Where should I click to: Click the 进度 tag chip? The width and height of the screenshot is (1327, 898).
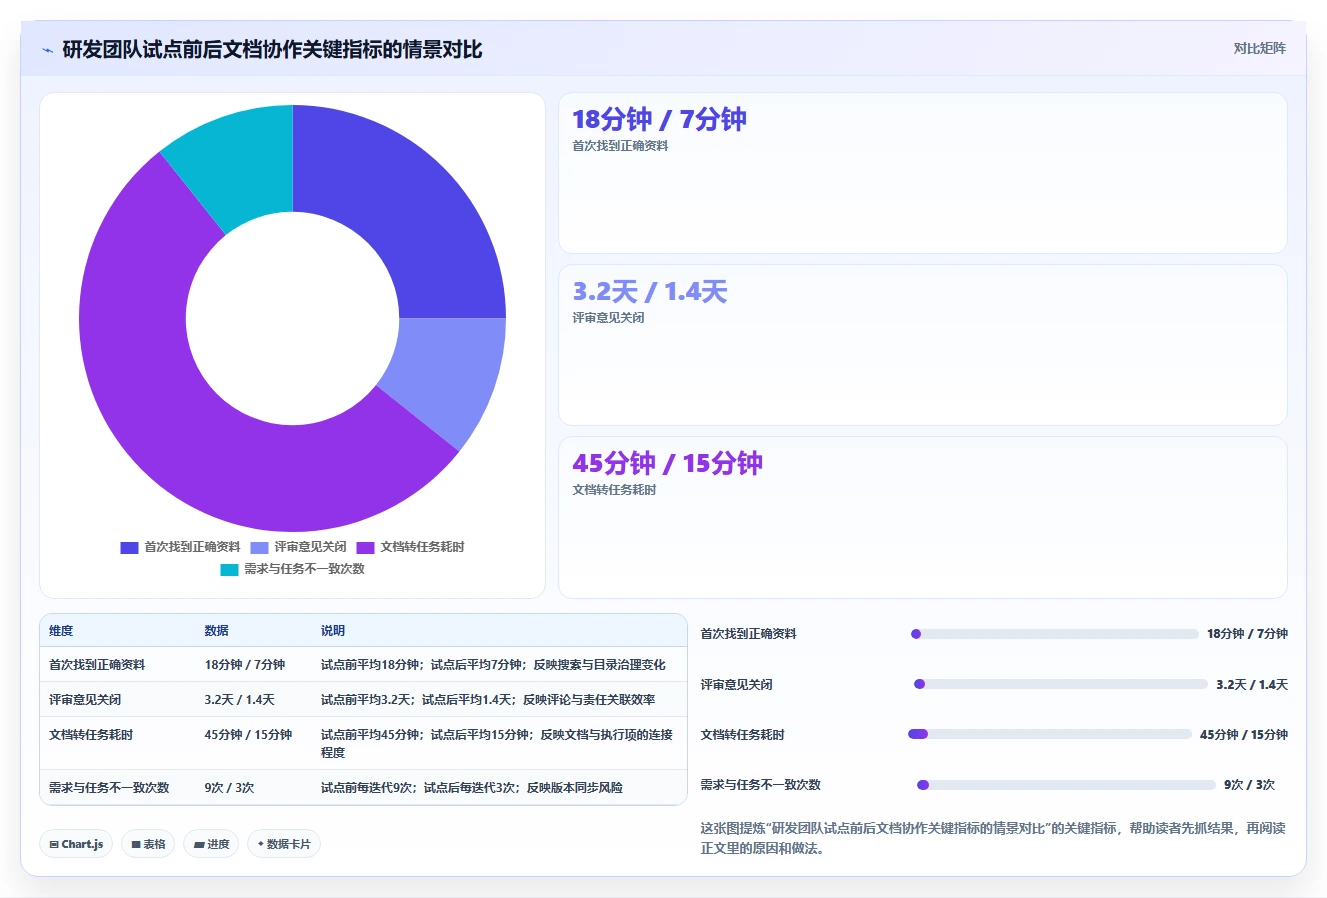211,844
